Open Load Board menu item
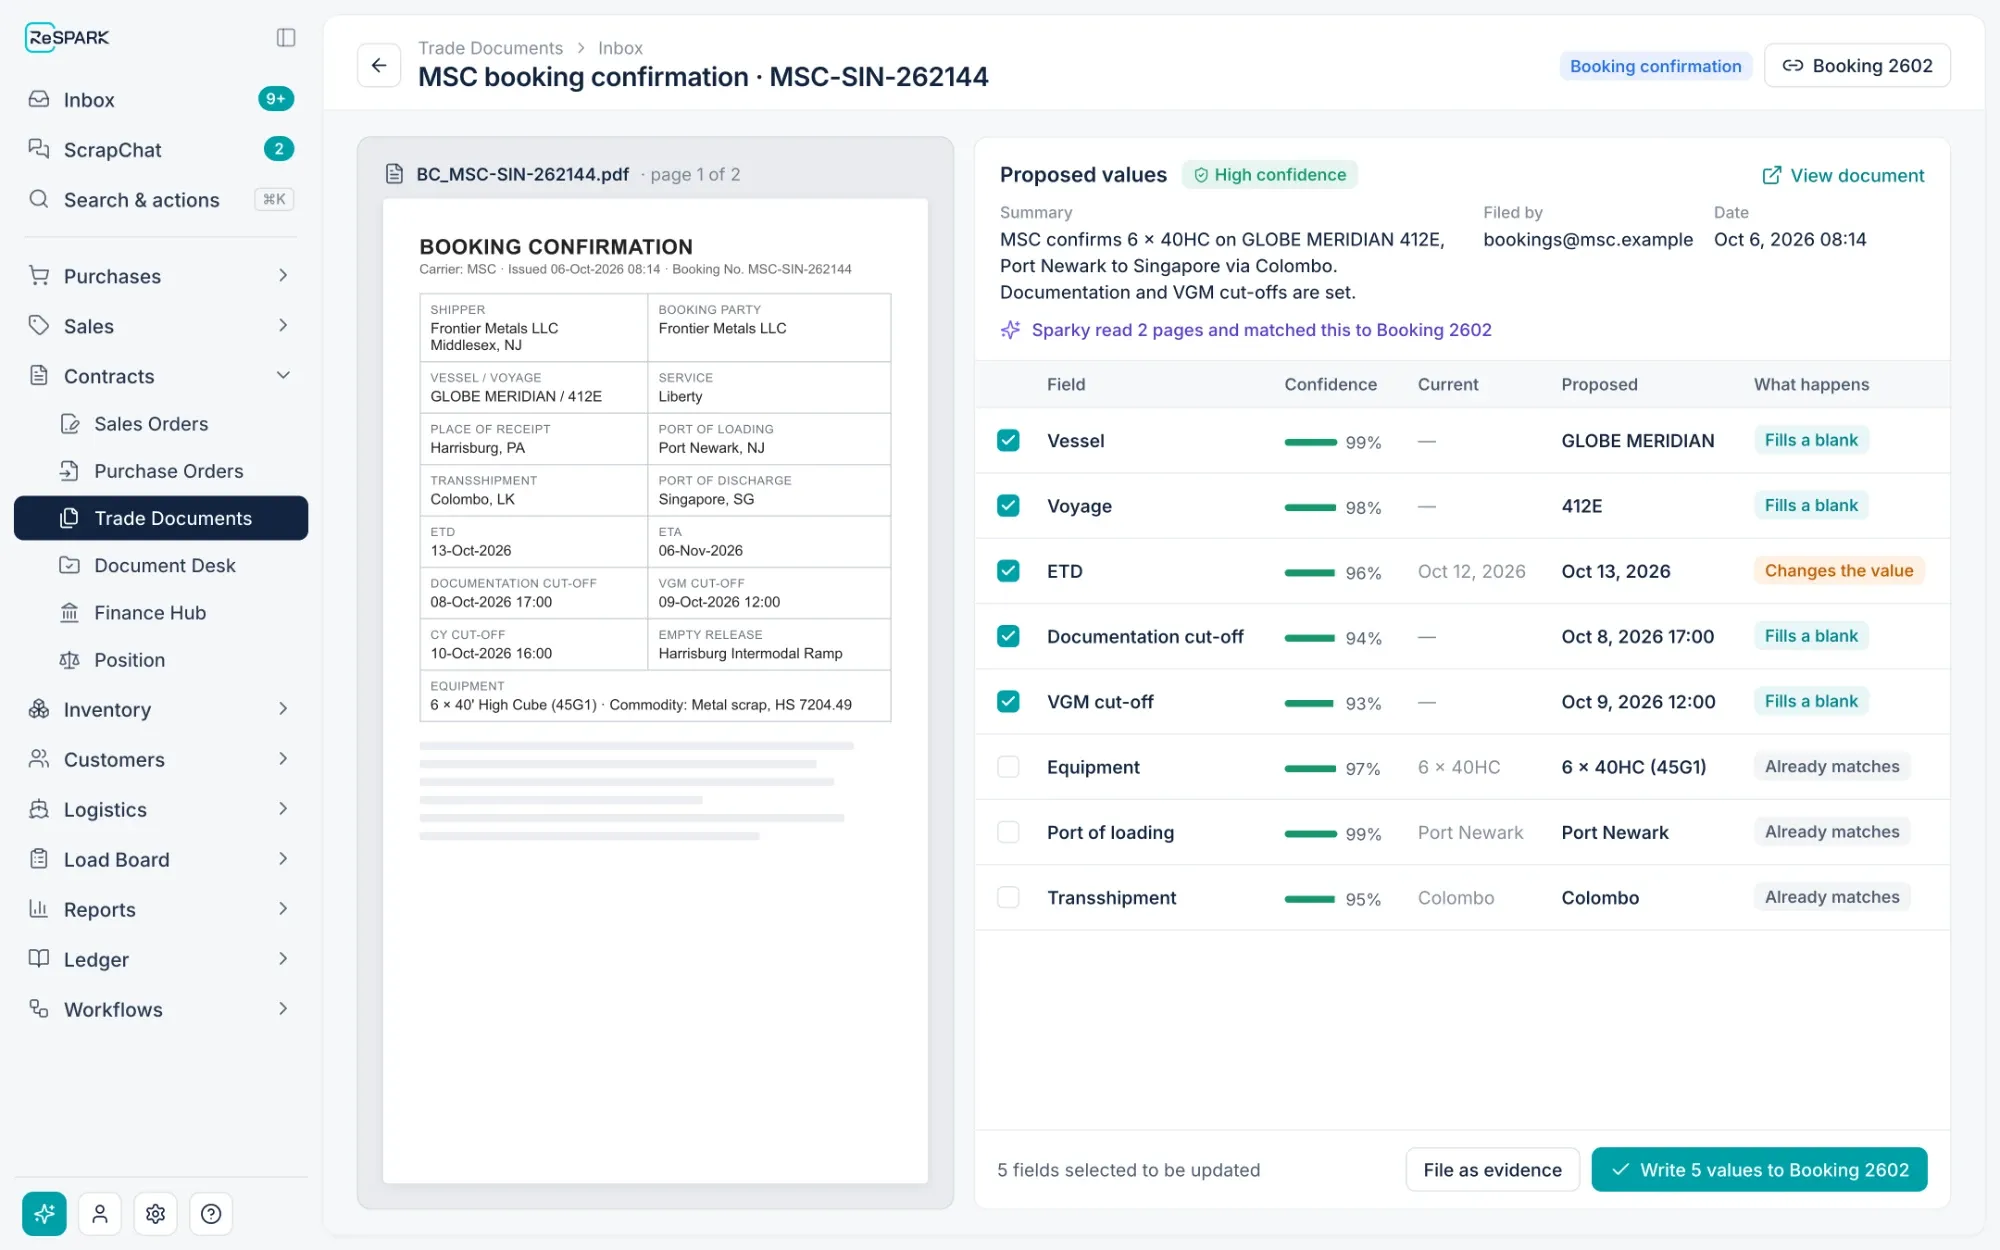2000x1250 pixels. [x=161, y=859]
